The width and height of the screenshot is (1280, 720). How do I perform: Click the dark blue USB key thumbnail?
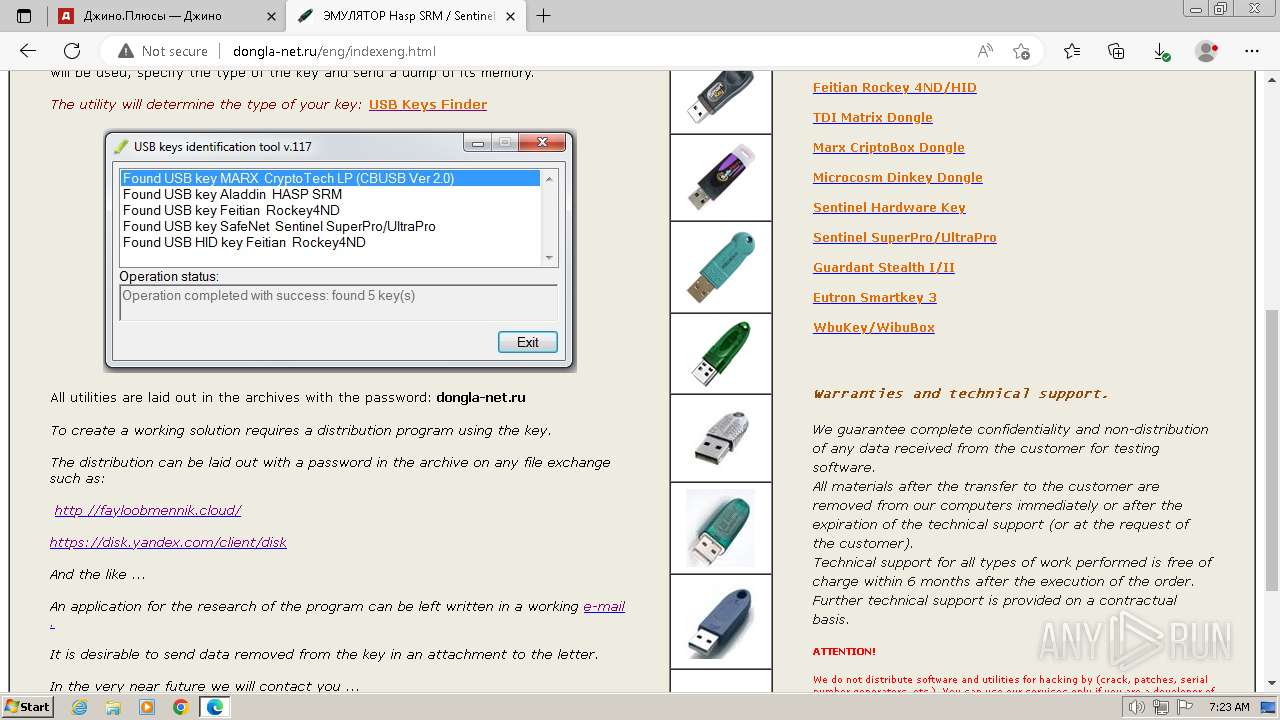[721, 621]
